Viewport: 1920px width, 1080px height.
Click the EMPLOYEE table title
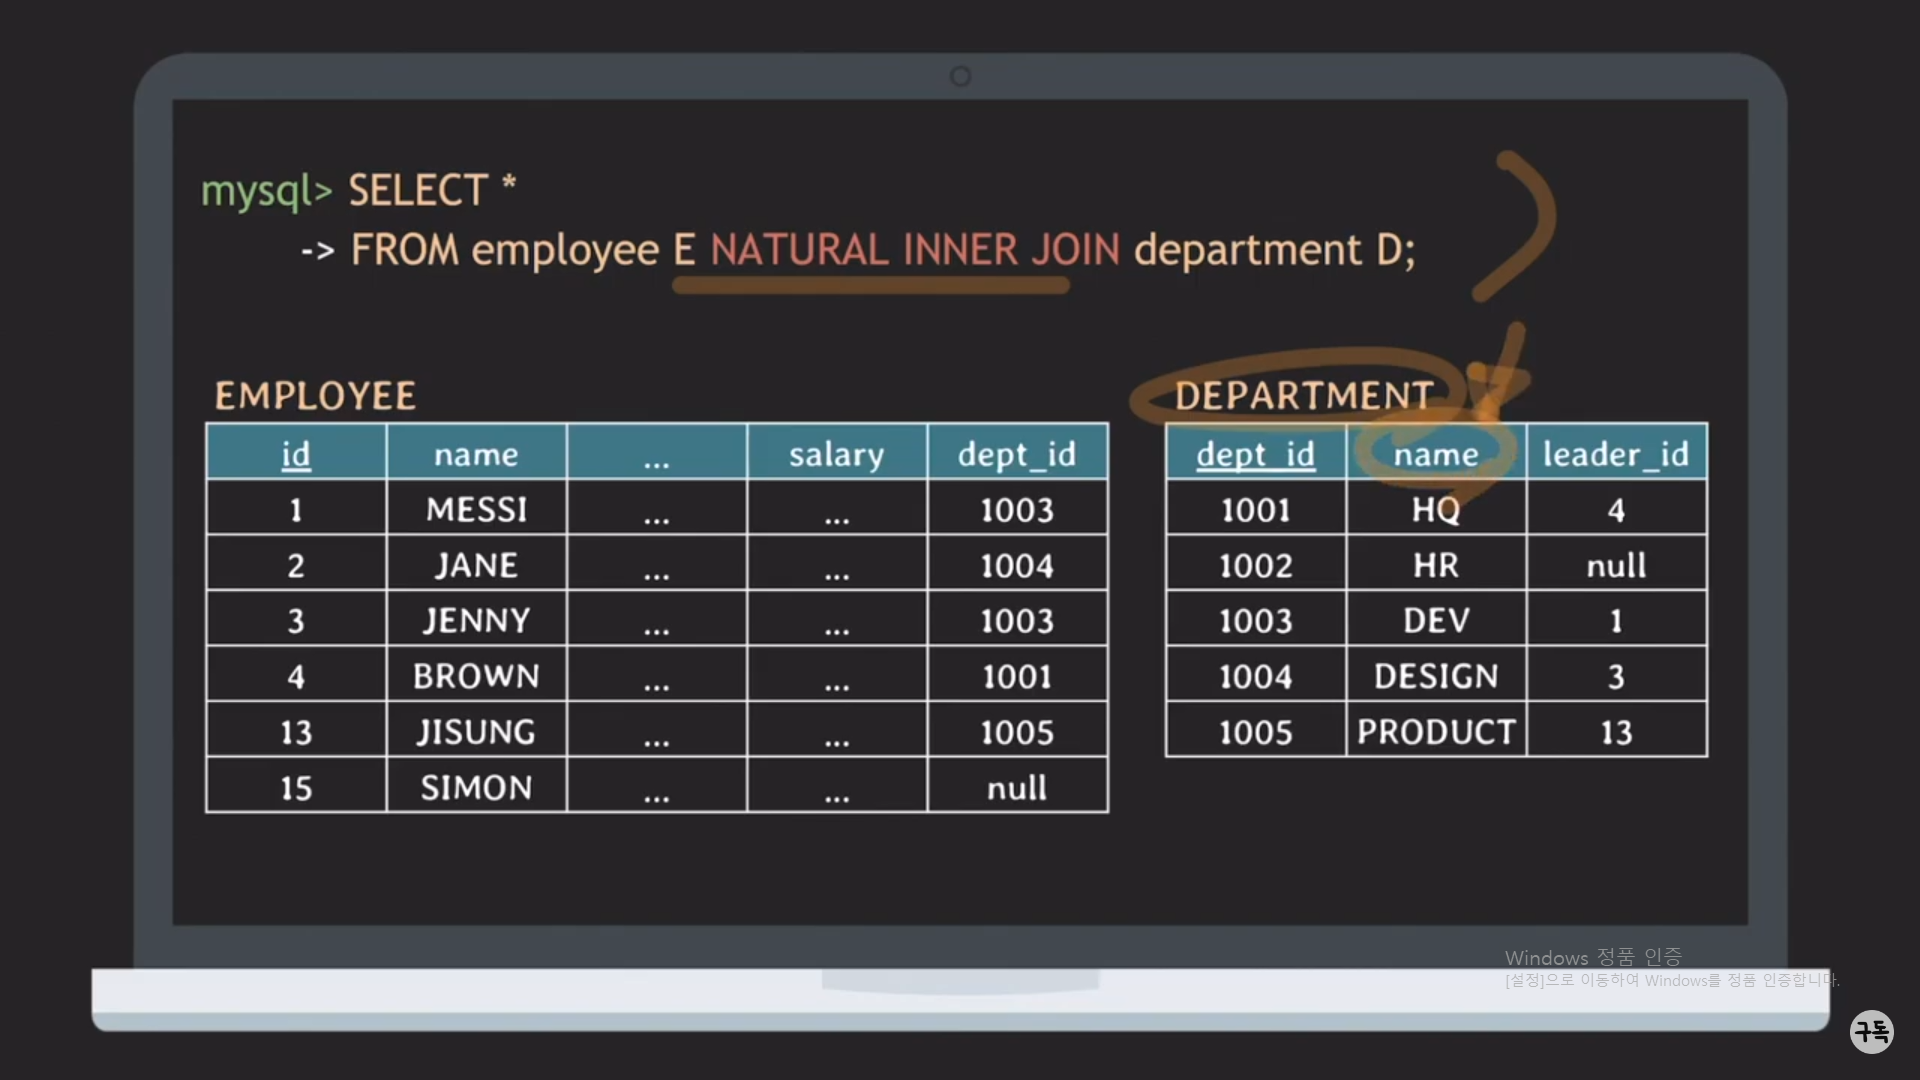click(315, 396)
